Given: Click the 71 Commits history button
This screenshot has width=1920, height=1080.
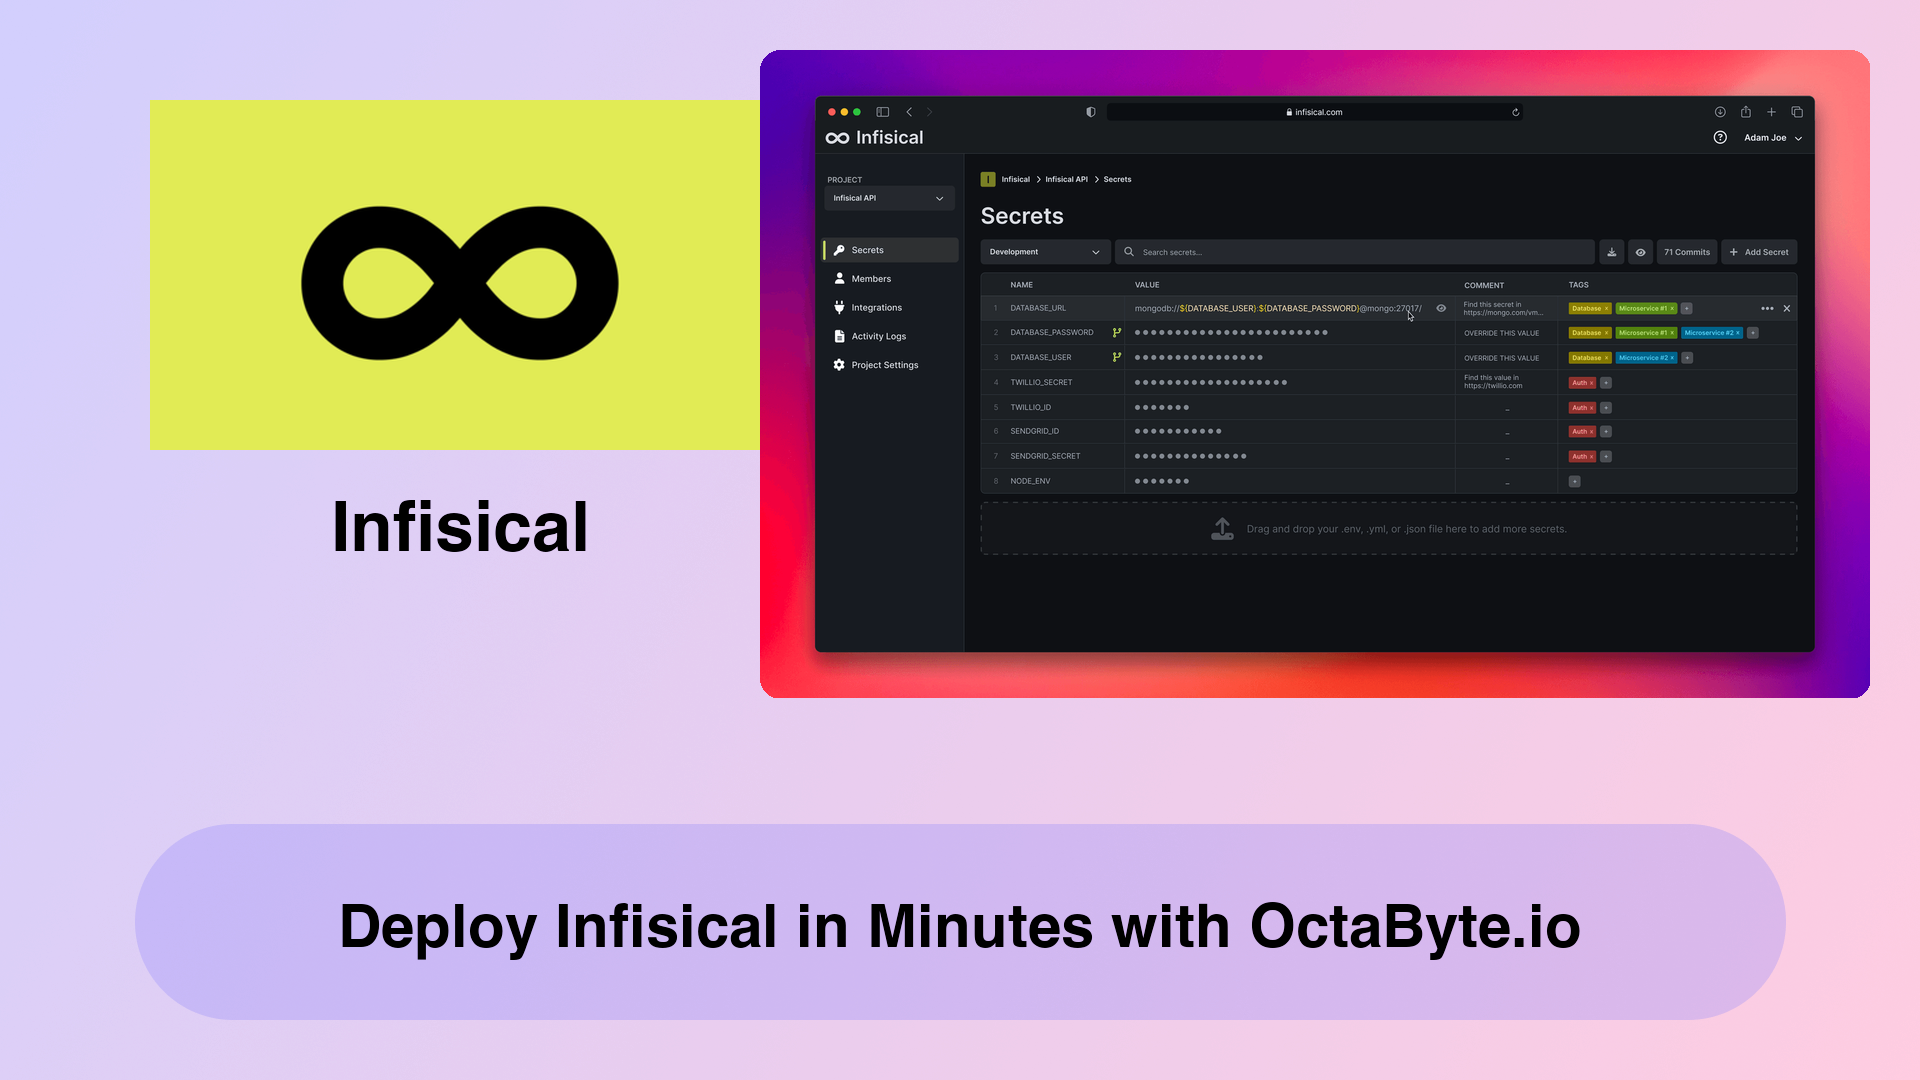Looking at the screenshot, I should click(x=1687, y=252).
